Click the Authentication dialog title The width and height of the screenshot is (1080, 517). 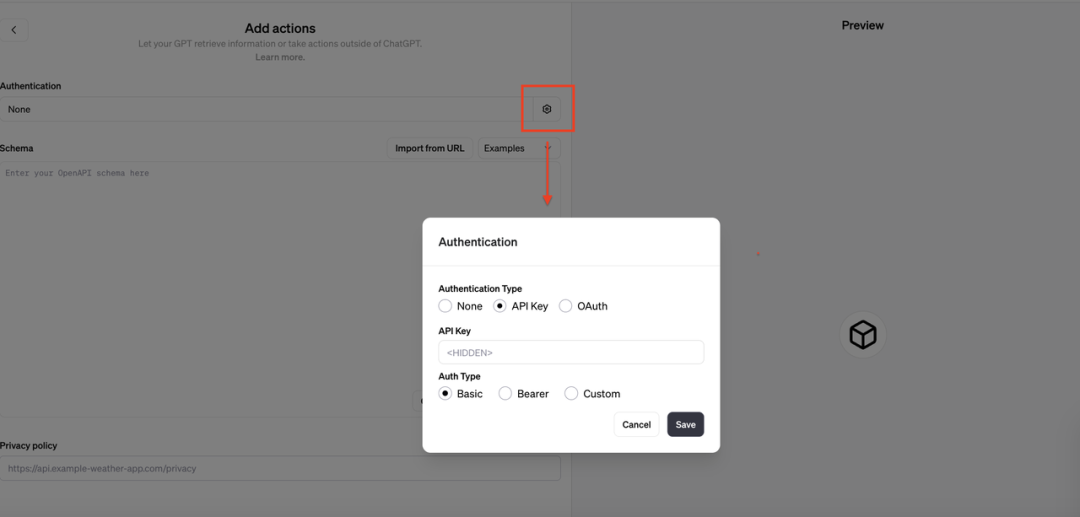[x=478, y=242]
